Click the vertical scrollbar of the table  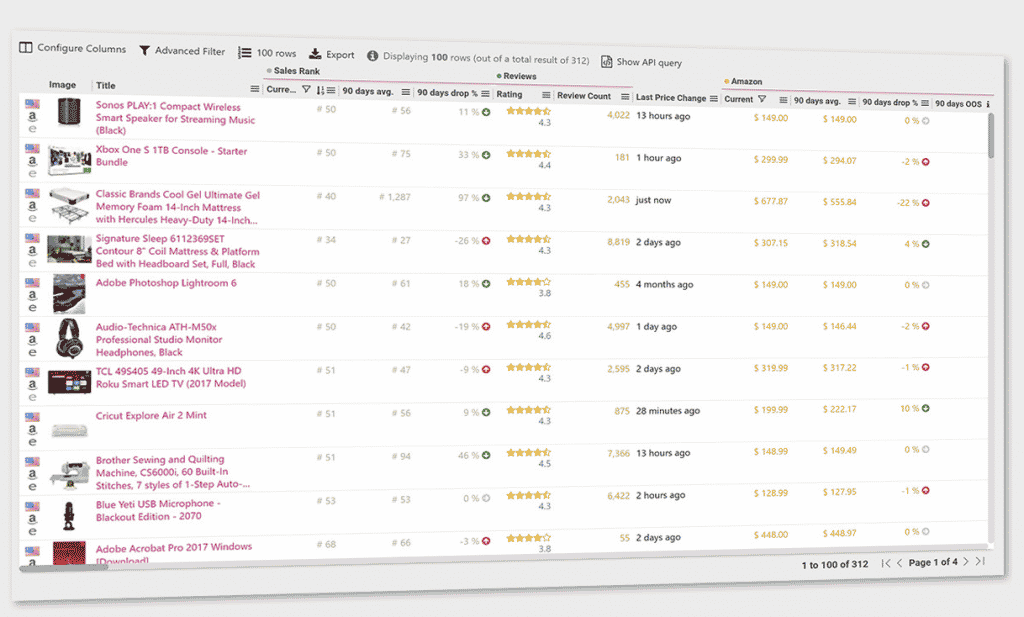point(991,136)
